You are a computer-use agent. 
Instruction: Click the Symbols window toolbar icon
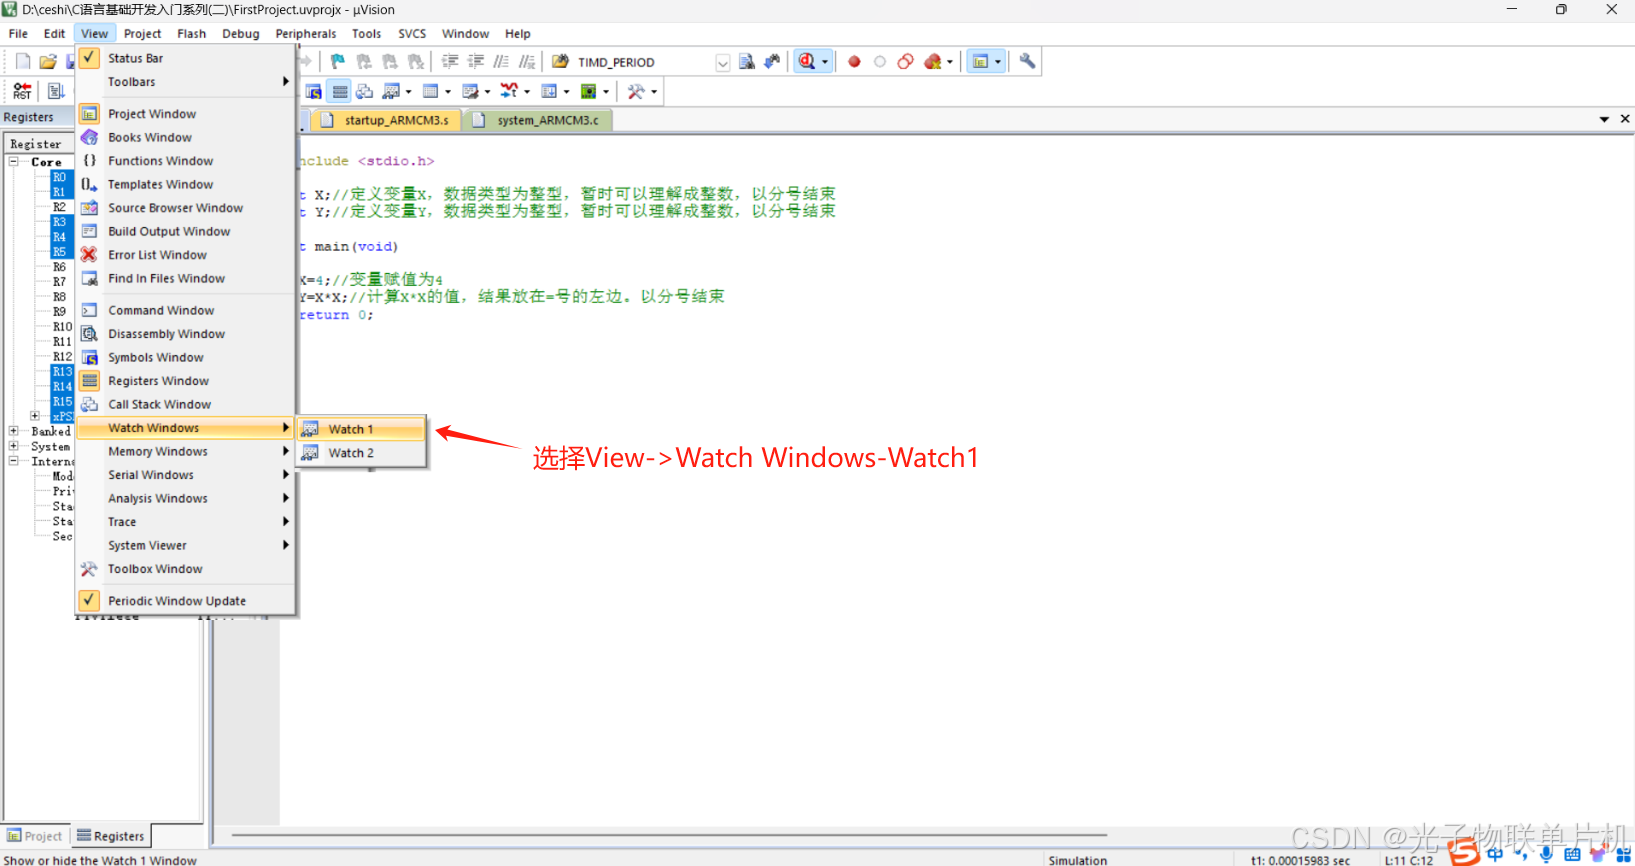click(314, 92)
